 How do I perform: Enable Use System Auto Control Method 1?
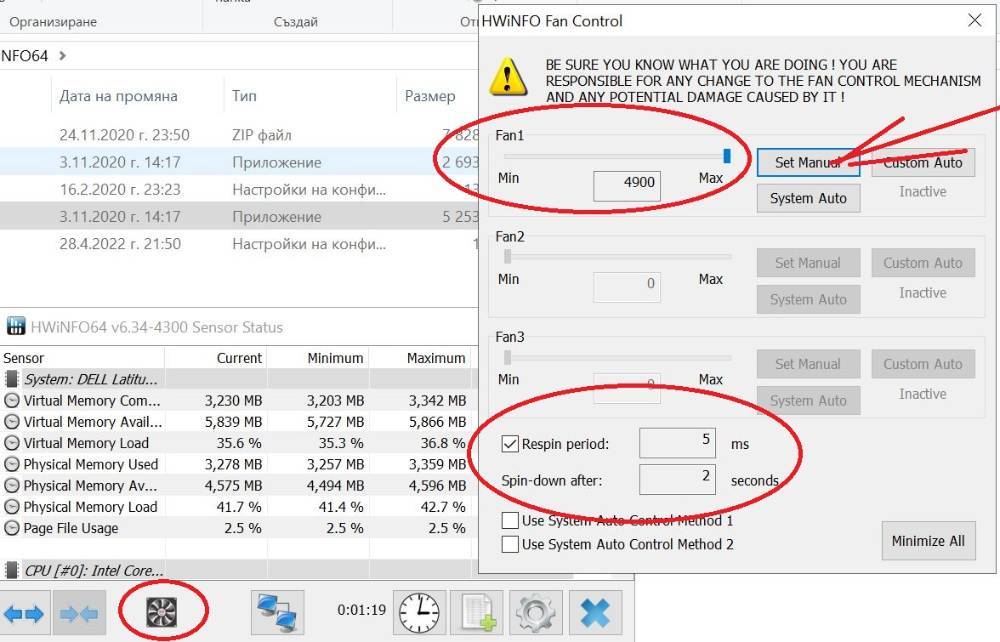click(x=510, y=520)
